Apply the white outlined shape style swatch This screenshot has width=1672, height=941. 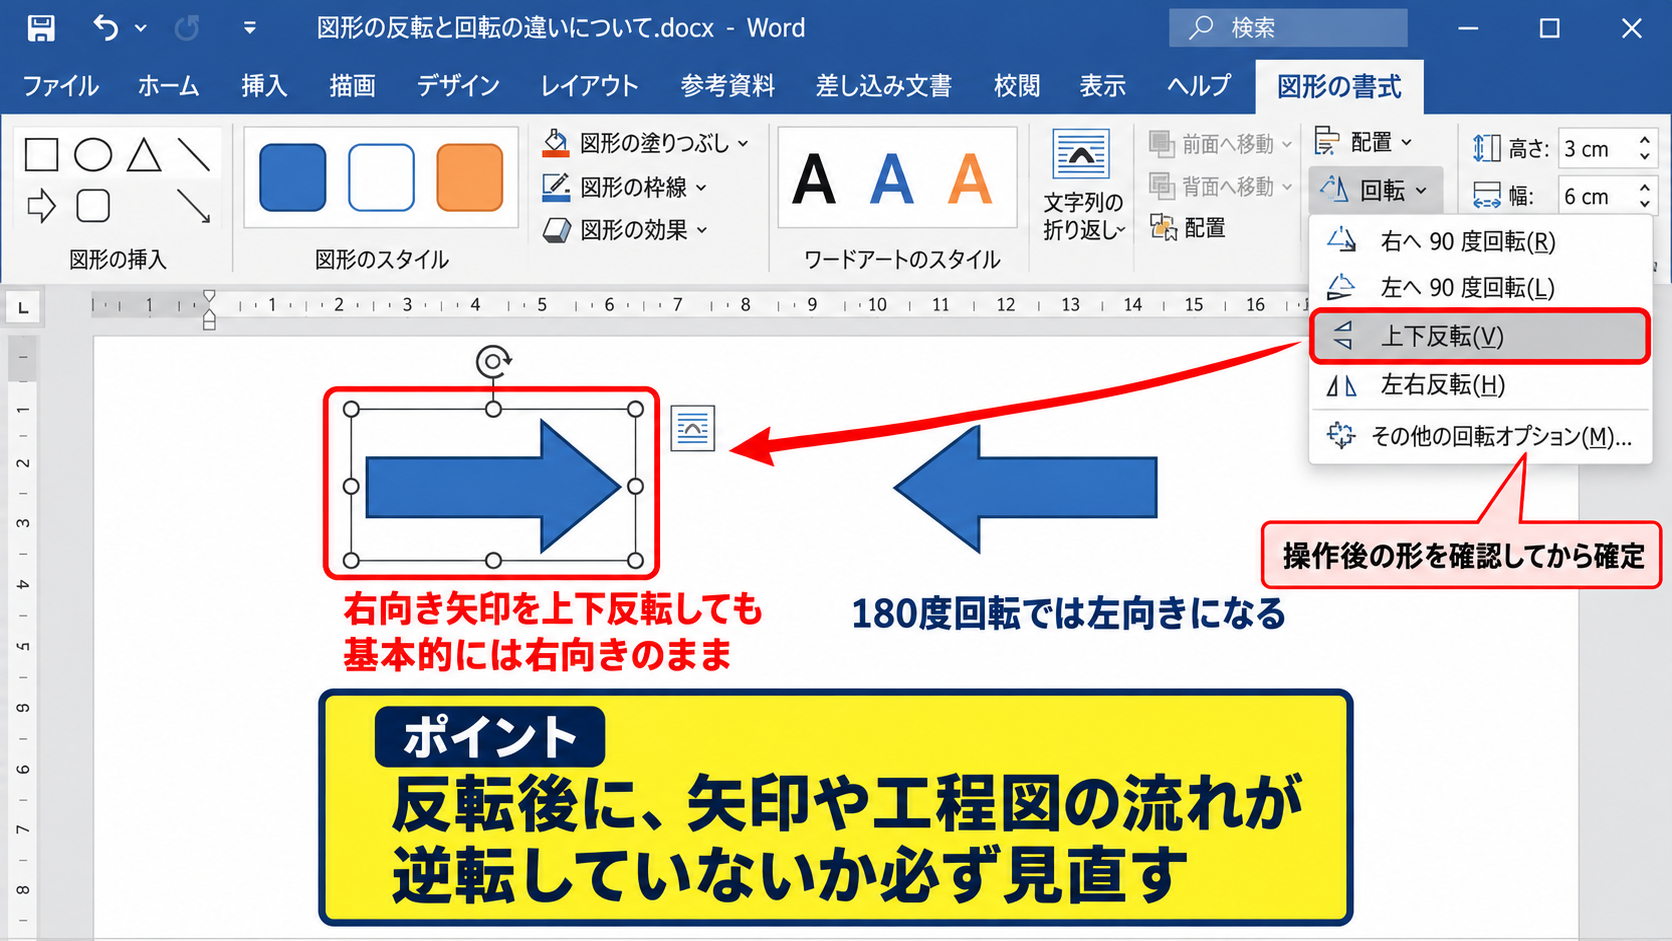click(x=381, y=178)
